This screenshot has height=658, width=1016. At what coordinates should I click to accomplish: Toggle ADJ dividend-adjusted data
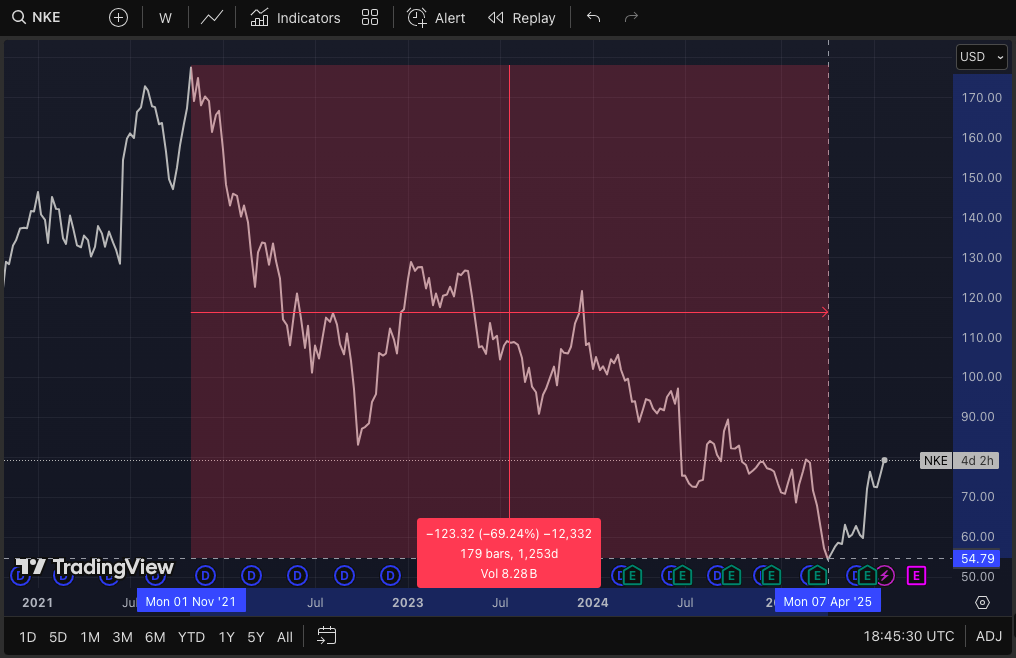click(989, 637)
